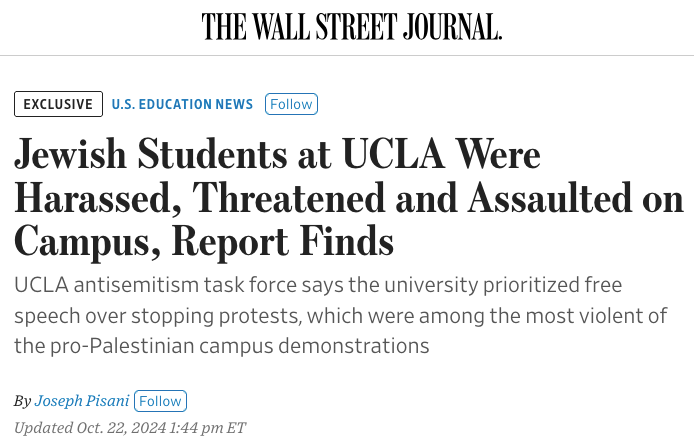Click The Wall Street Journal masthead logo

point(351,27)
